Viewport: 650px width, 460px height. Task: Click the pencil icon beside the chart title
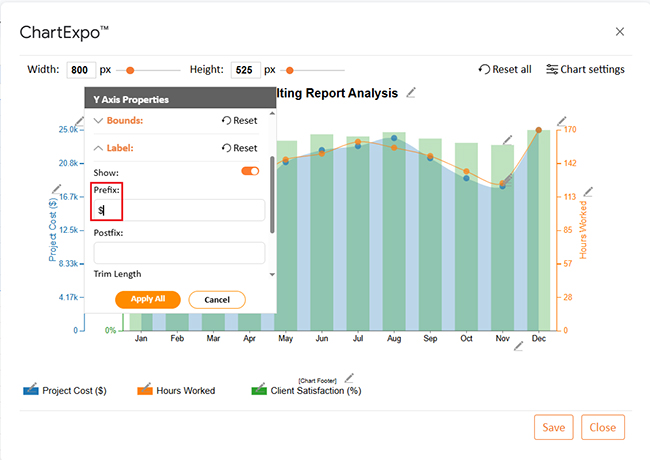pyautogui.click(x=411, y=93)
